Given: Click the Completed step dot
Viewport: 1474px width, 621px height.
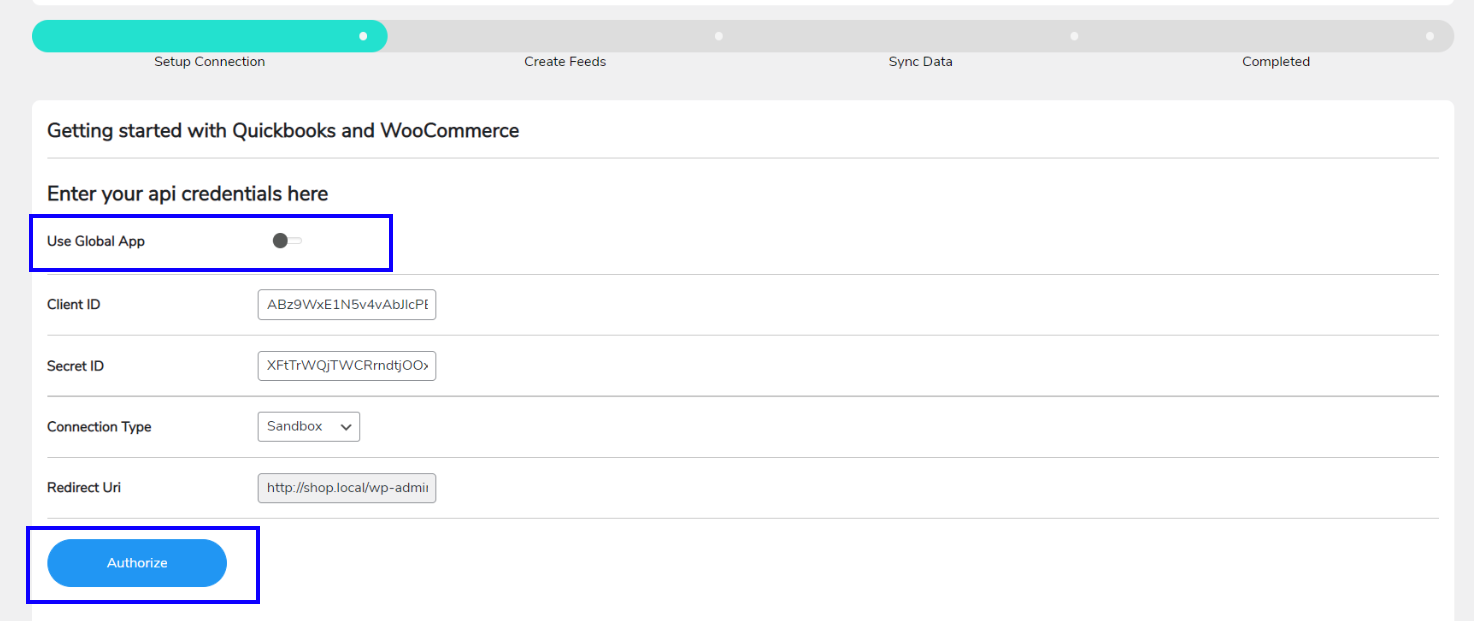Looking at the screenshot, I should point(1430,36).
